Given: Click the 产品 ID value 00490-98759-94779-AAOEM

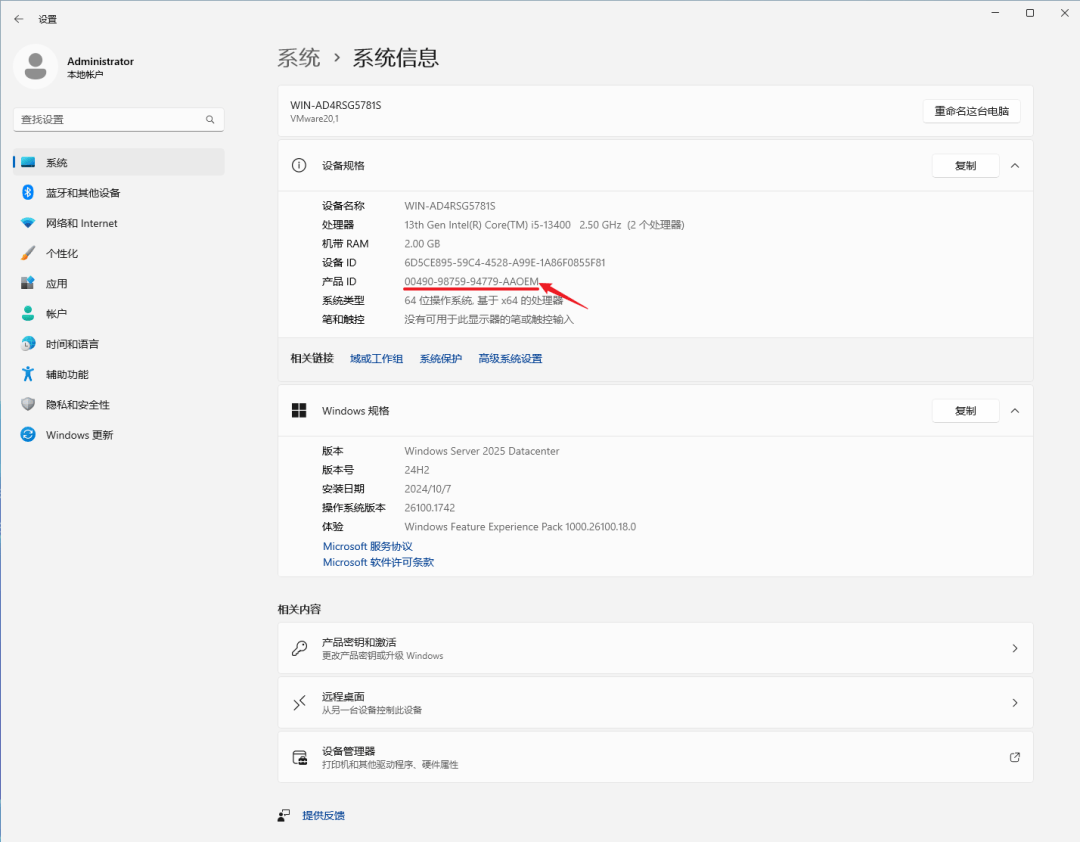Looking at the screenshot, I should click(x=471, y=281).
